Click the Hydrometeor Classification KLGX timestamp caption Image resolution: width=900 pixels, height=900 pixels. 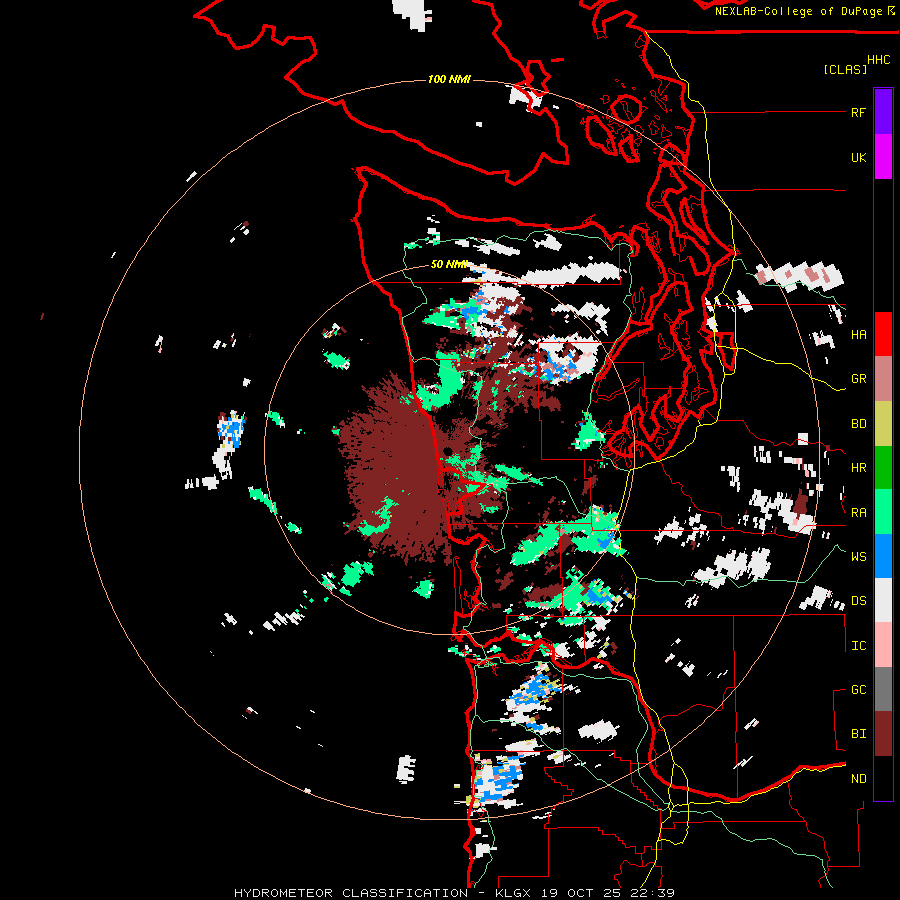click(454, 893)
